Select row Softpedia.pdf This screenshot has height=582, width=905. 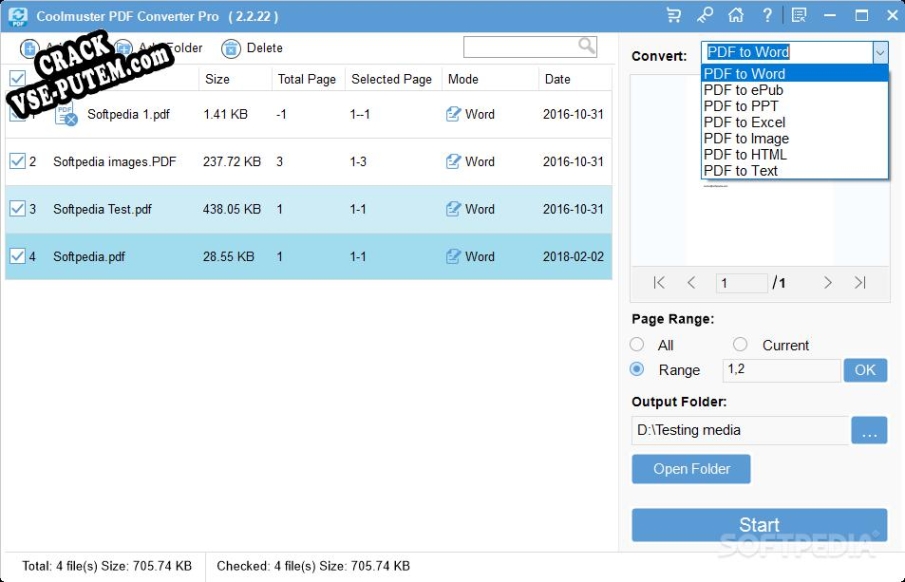(308, 256)
